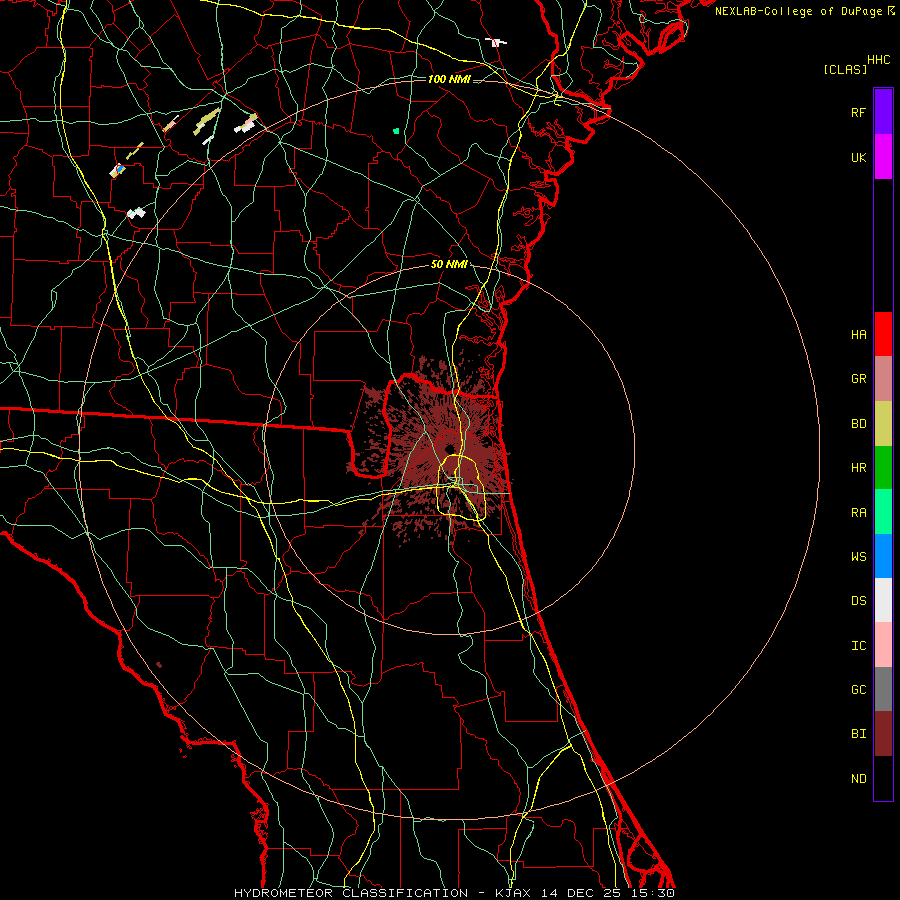Click the BI dark red legend swatch
The image size is (900, 900).
pyautogui.click(x=883, y=734)
